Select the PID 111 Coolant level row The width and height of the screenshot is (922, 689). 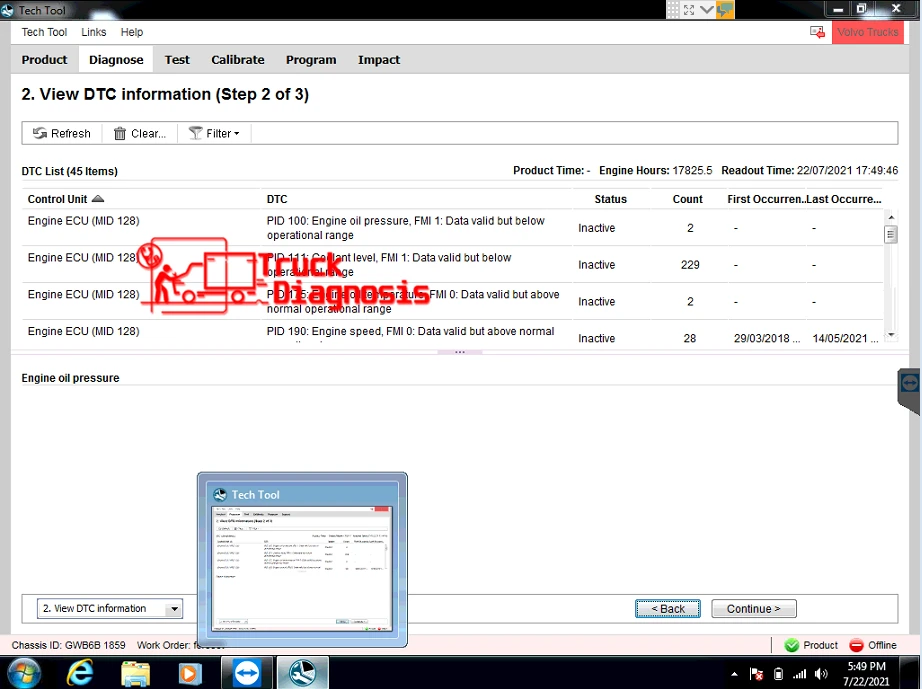(453, 265)
